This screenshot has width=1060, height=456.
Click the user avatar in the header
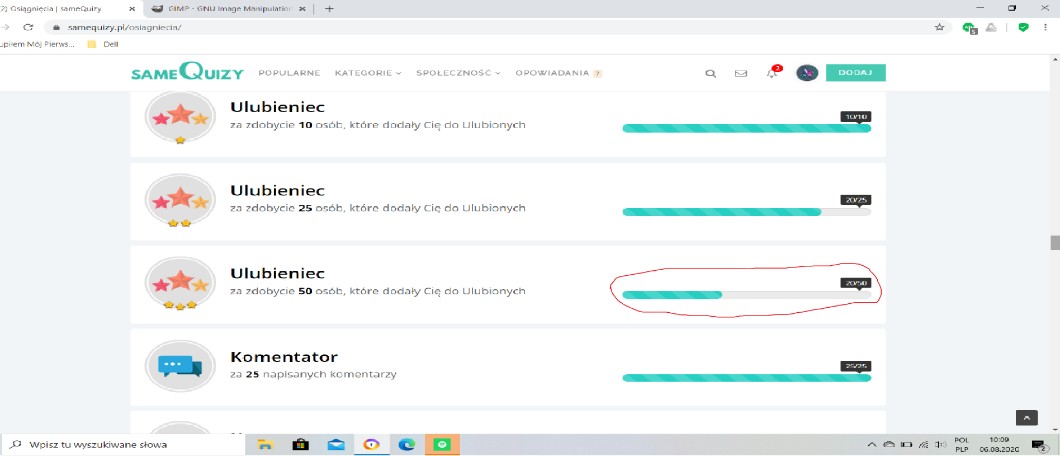click(807, 73)
